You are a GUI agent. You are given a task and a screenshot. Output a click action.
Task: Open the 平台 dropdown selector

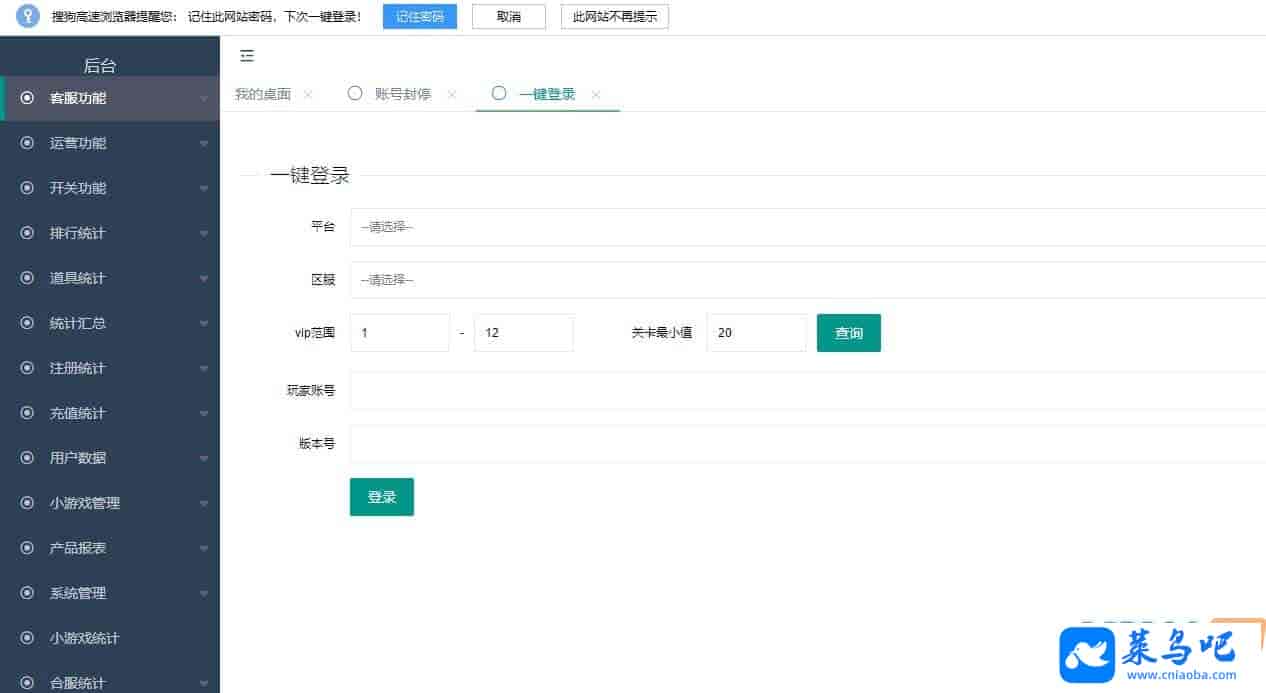806,227
